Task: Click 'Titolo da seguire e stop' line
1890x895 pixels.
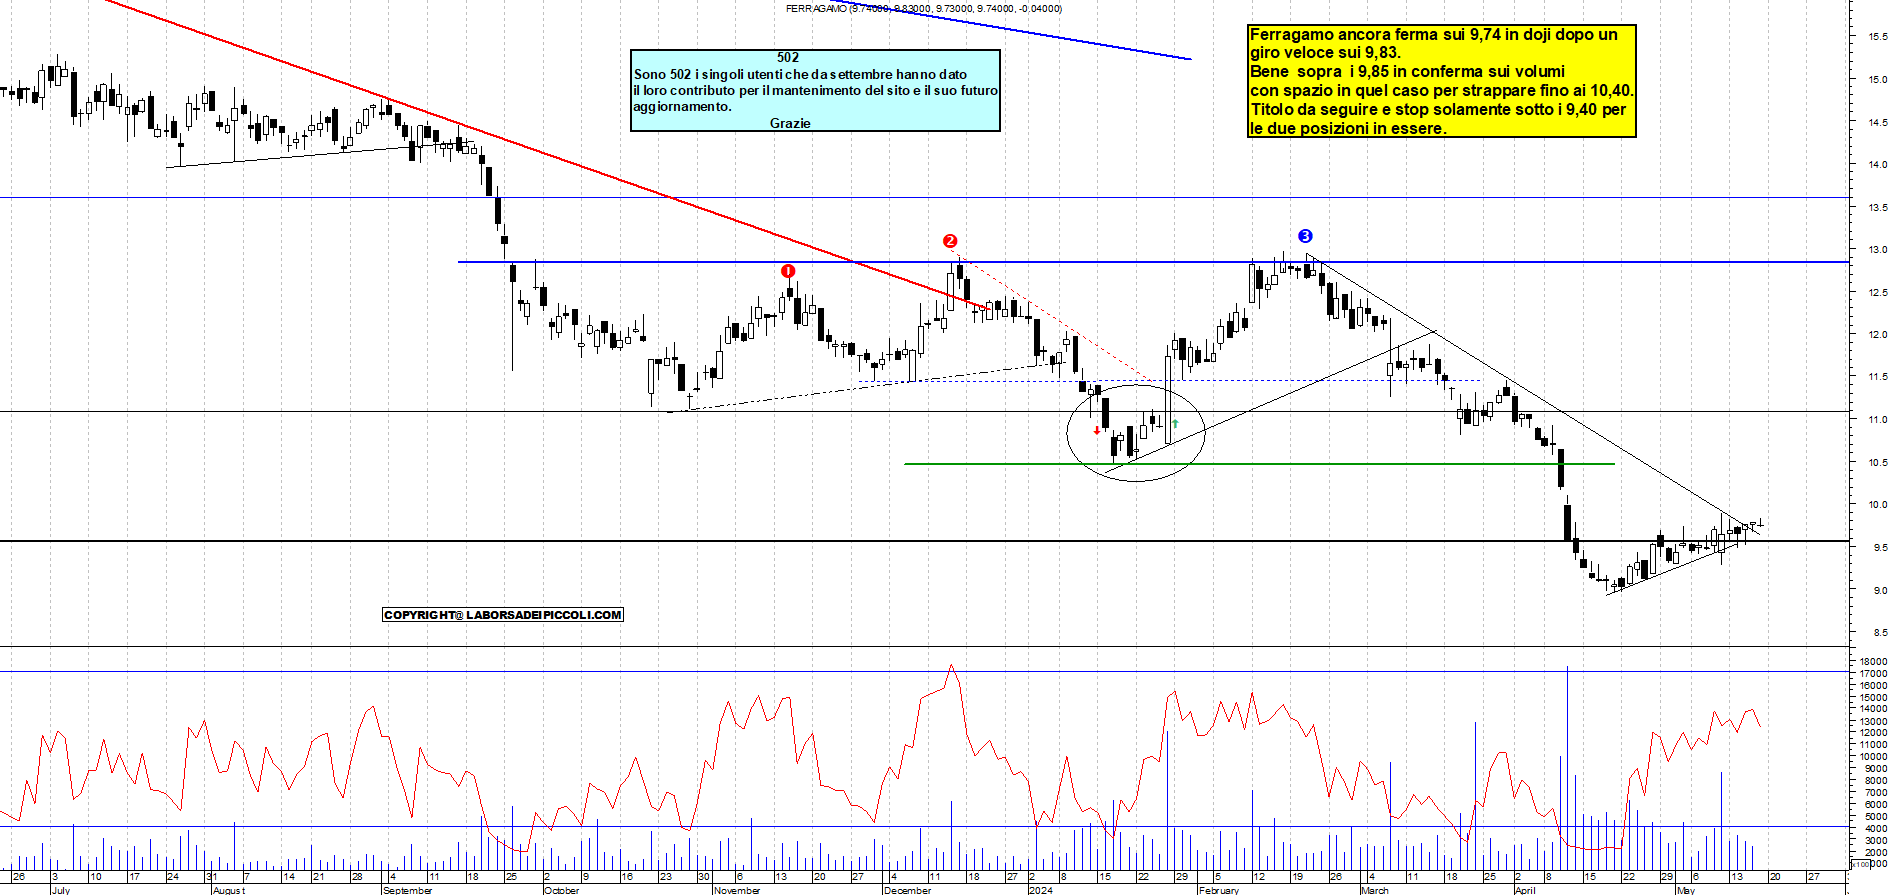Action: pos(1438,110)
